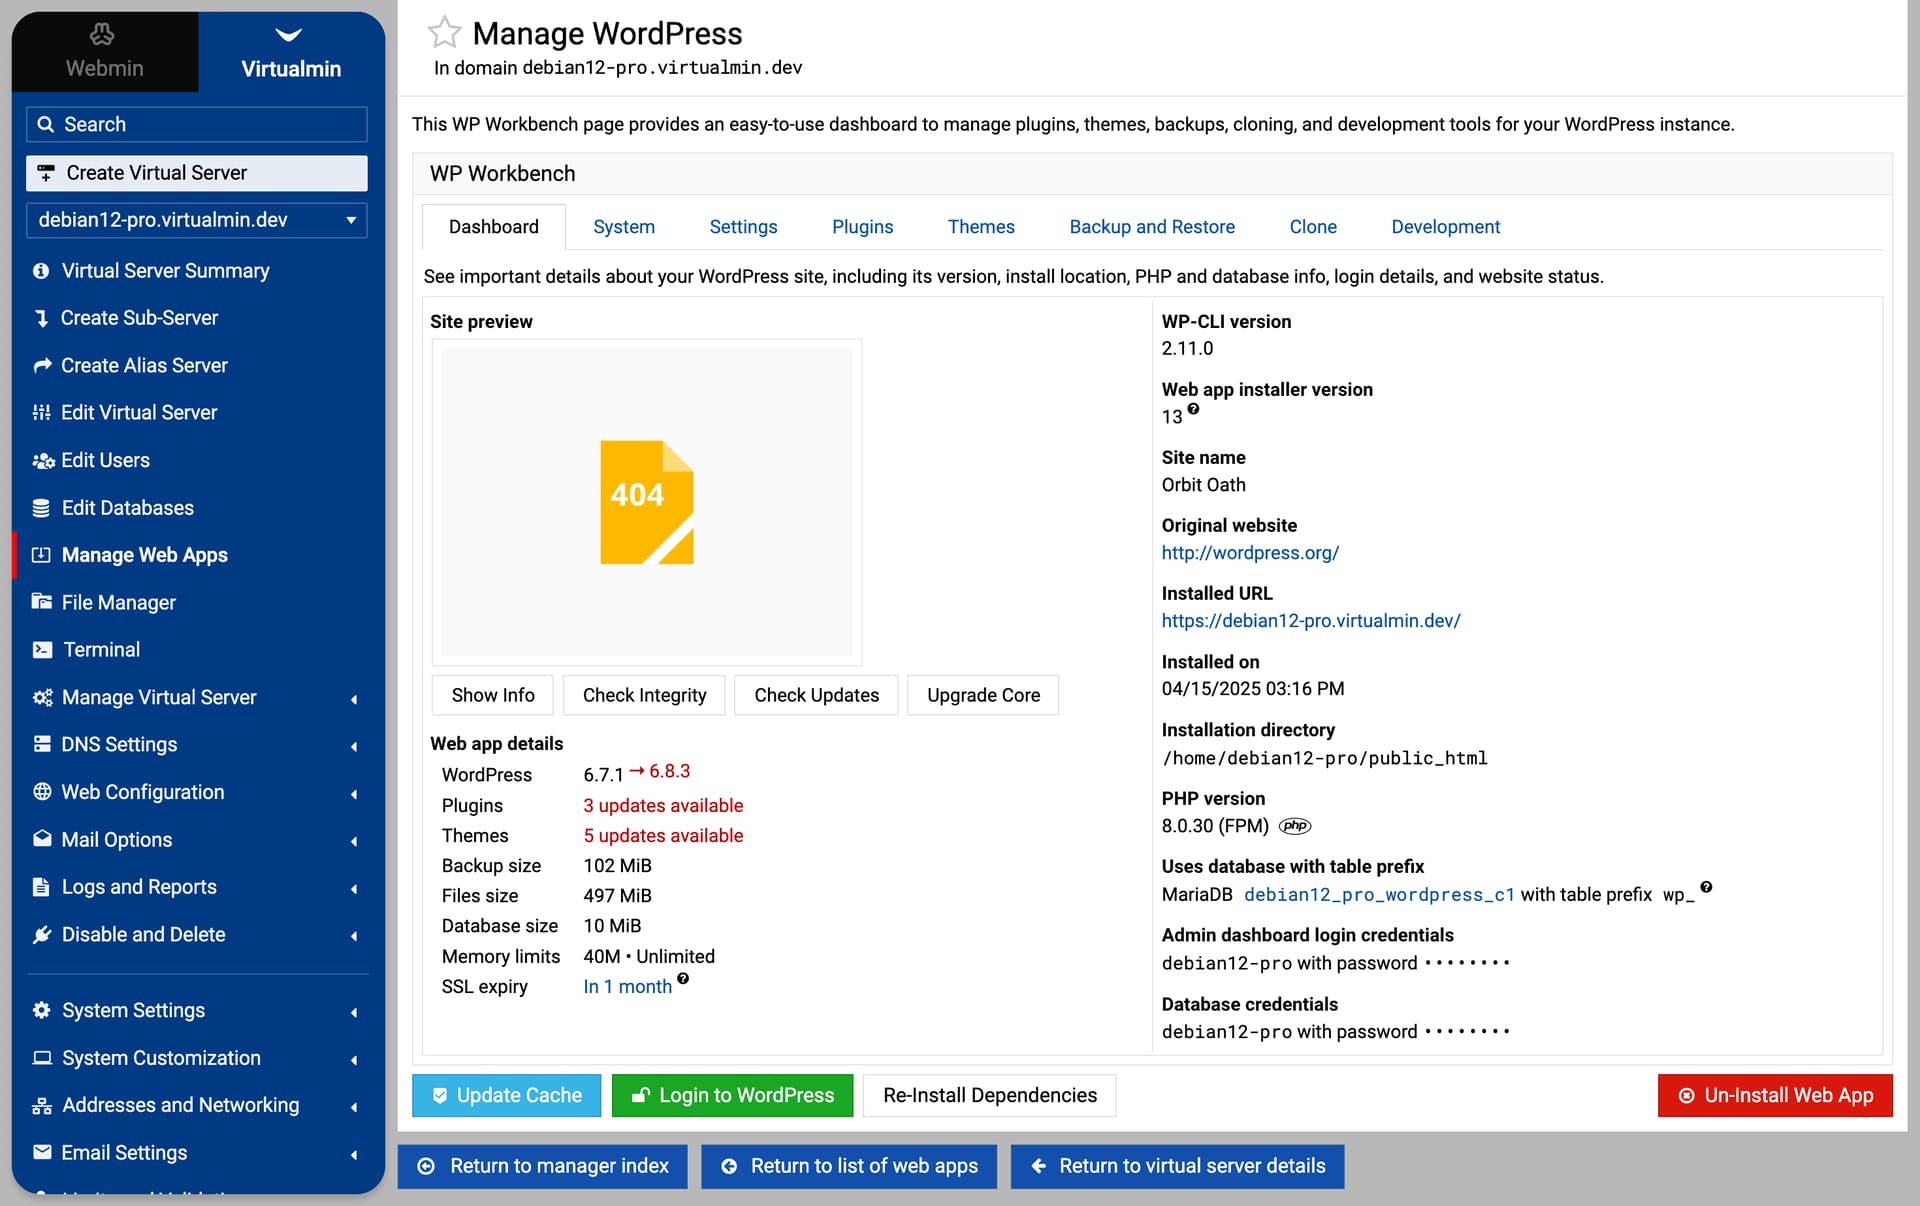This screenshot has height=1206, width=1920.
Task: Click the favorite star beside Manage WordPress
Action: (444, 33)
